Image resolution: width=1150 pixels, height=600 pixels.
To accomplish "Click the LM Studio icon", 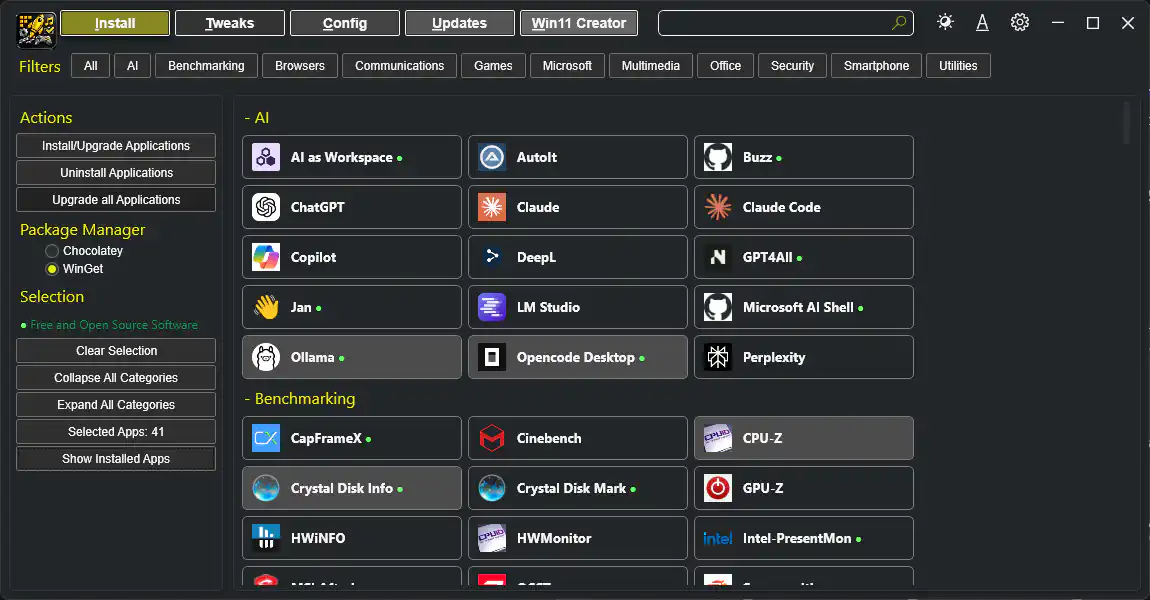I will pyautogui.click(x=491, y=307).
